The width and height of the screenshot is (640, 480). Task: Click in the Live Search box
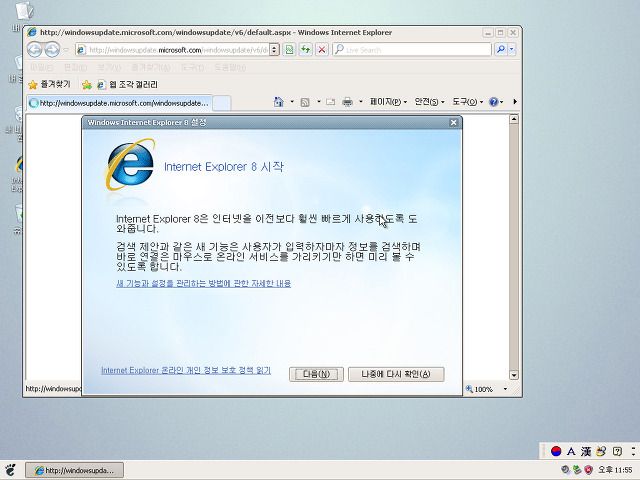pos(412,50)
